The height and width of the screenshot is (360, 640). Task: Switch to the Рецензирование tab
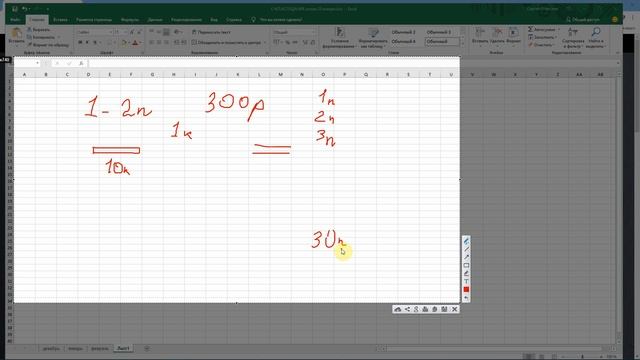pos(186,20)
